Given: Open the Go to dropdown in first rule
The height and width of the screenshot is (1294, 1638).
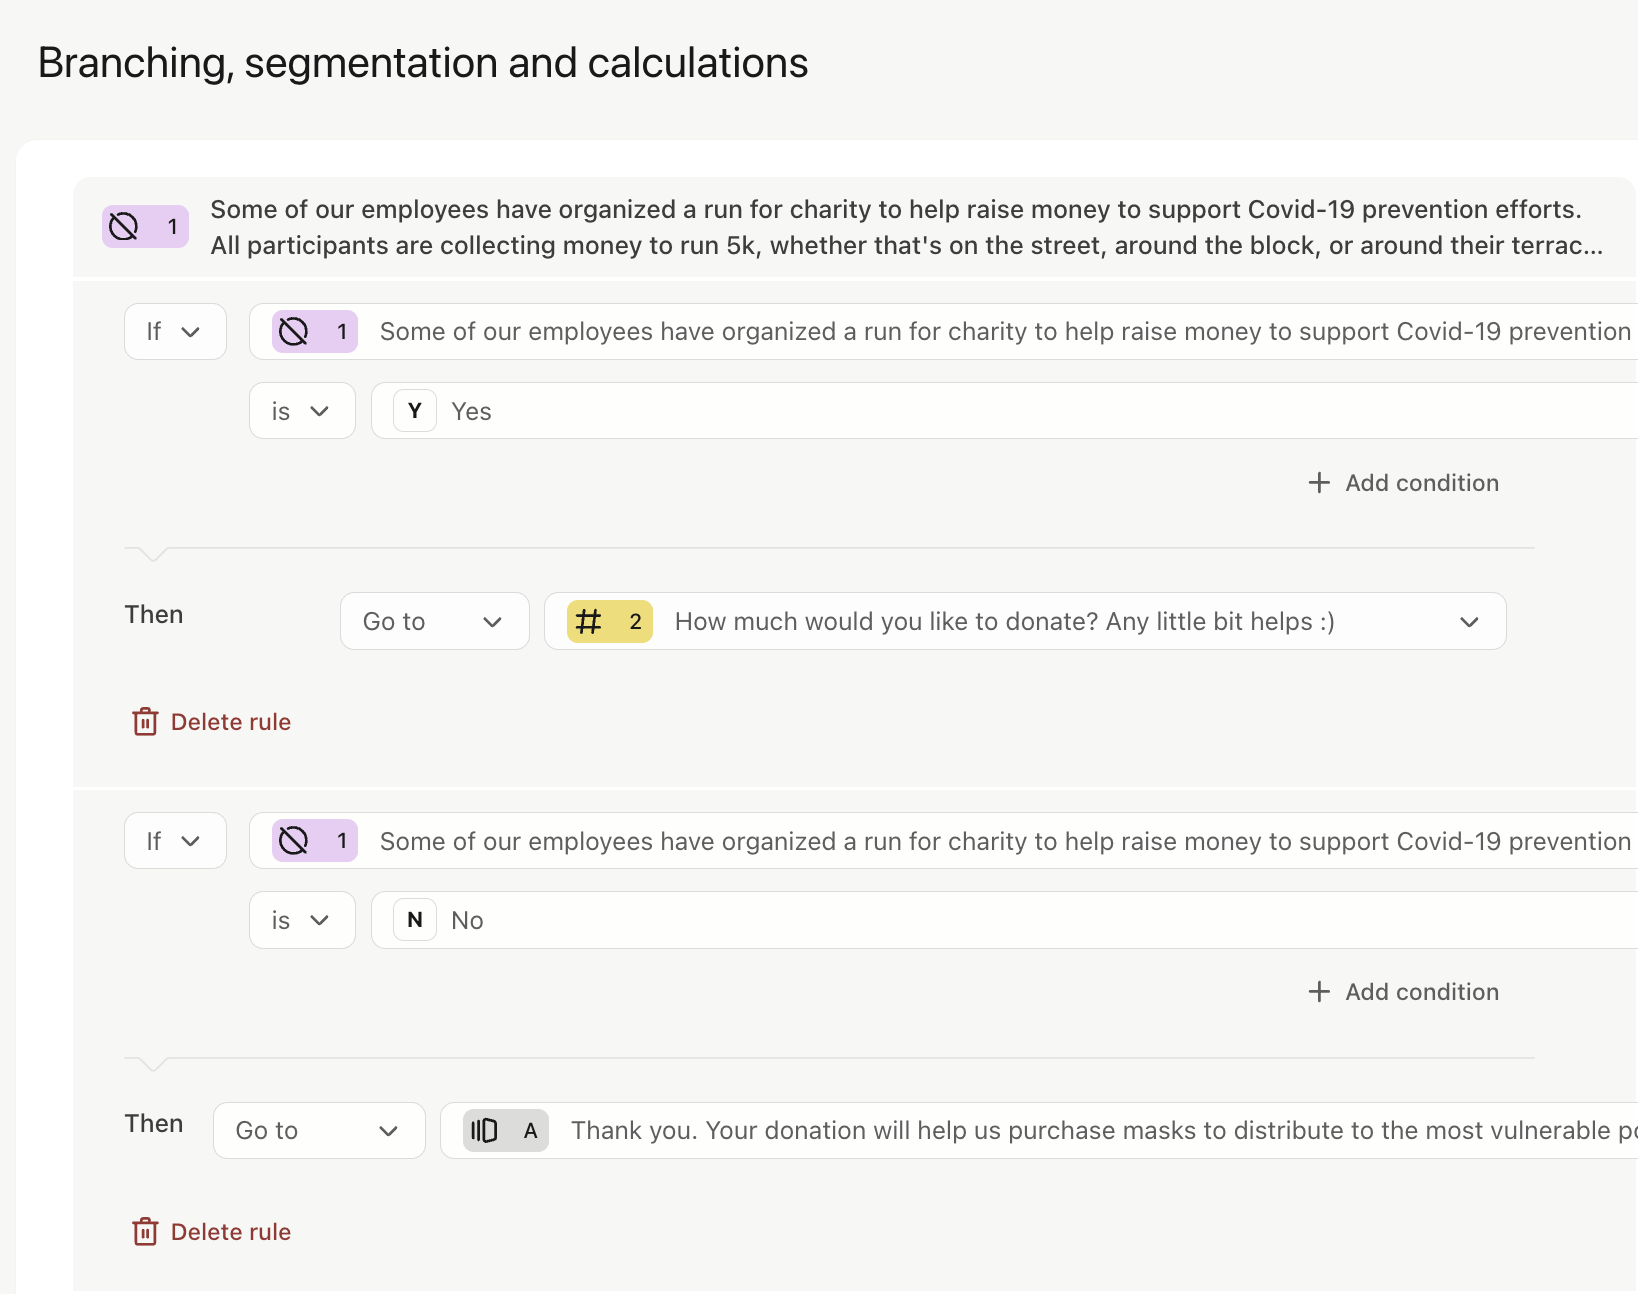Looking at the screenshot, I should pos(434,622).
